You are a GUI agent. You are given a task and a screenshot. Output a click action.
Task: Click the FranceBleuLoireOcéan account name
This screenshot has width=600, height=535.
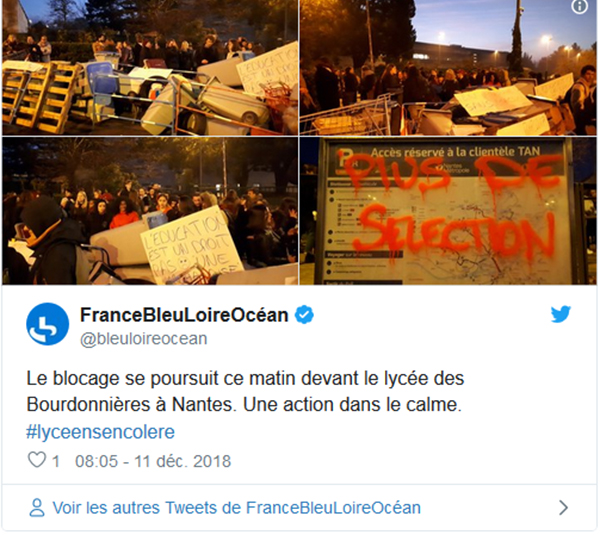(x=184, y=315)
